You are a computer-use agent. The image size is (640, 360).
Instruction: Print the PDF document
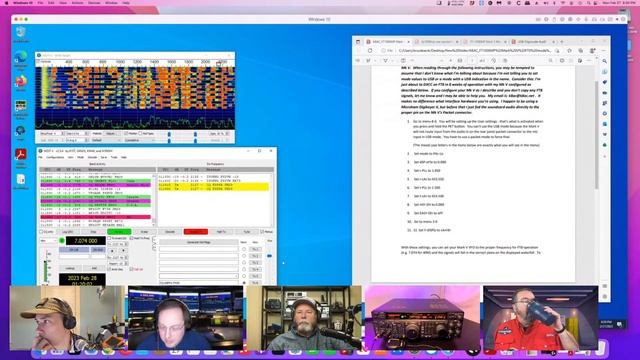[562, 60]
